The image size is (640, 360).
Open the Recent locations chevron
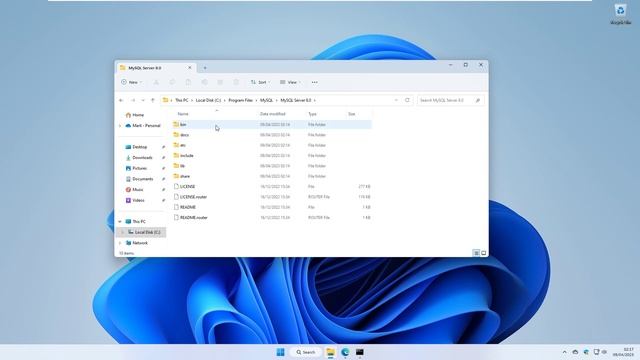143,100
